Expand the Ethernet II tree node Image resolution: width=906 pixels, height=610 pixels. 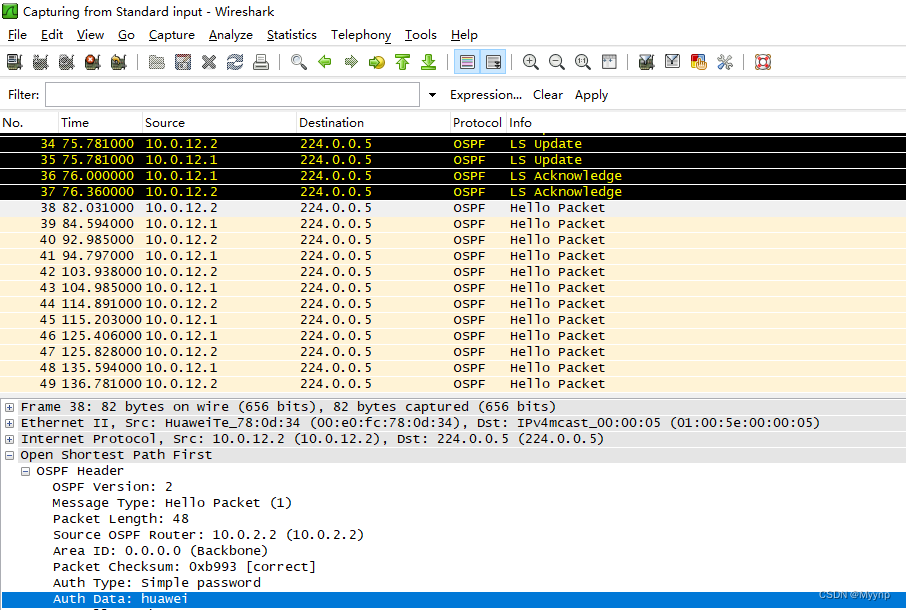pyautogui.click(x=9, y=423)
